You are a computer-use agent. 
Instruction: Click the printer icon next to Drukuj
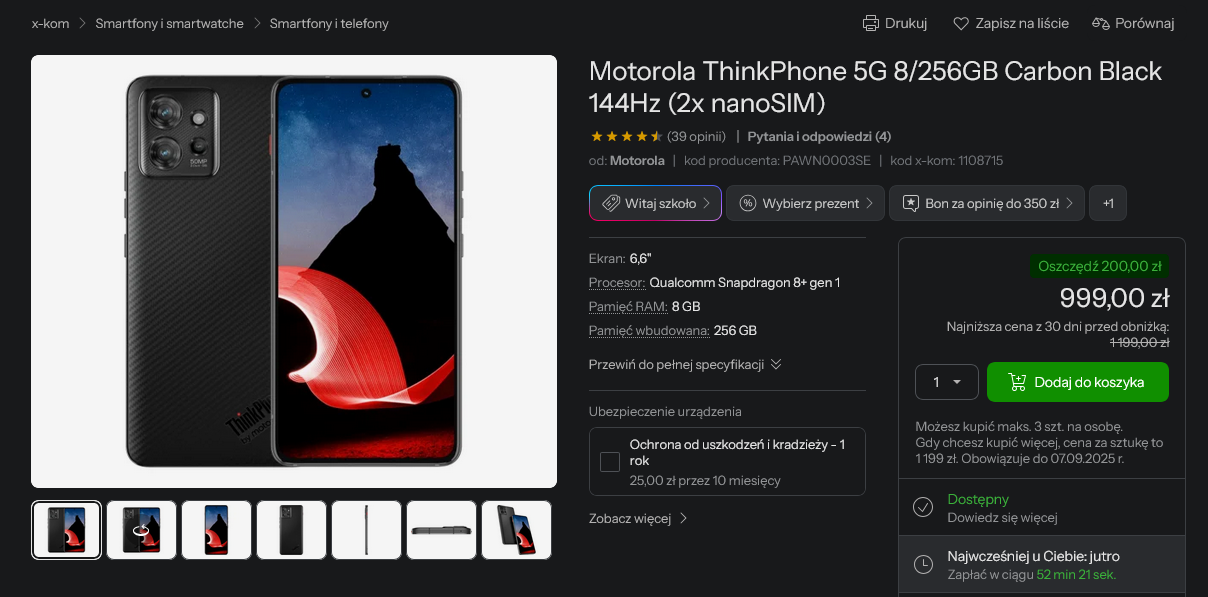click(x=870, y=23)
